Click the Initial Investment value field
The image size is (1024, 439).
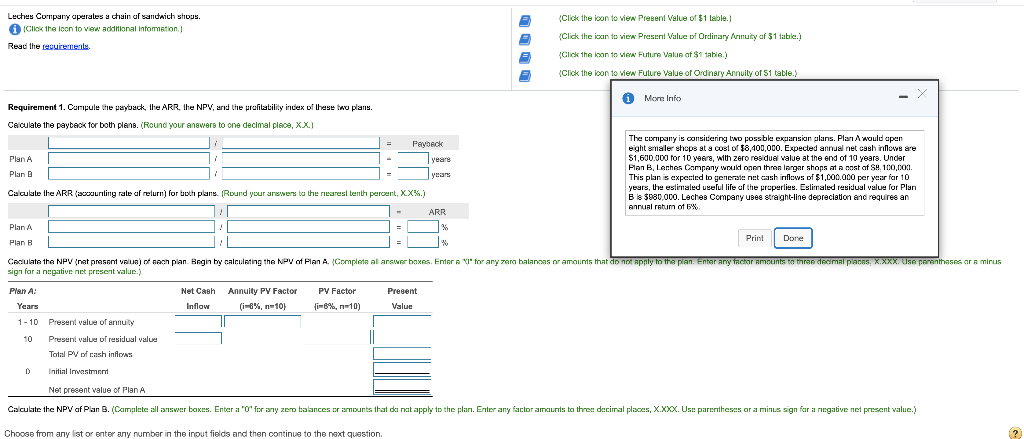(402, 370)
